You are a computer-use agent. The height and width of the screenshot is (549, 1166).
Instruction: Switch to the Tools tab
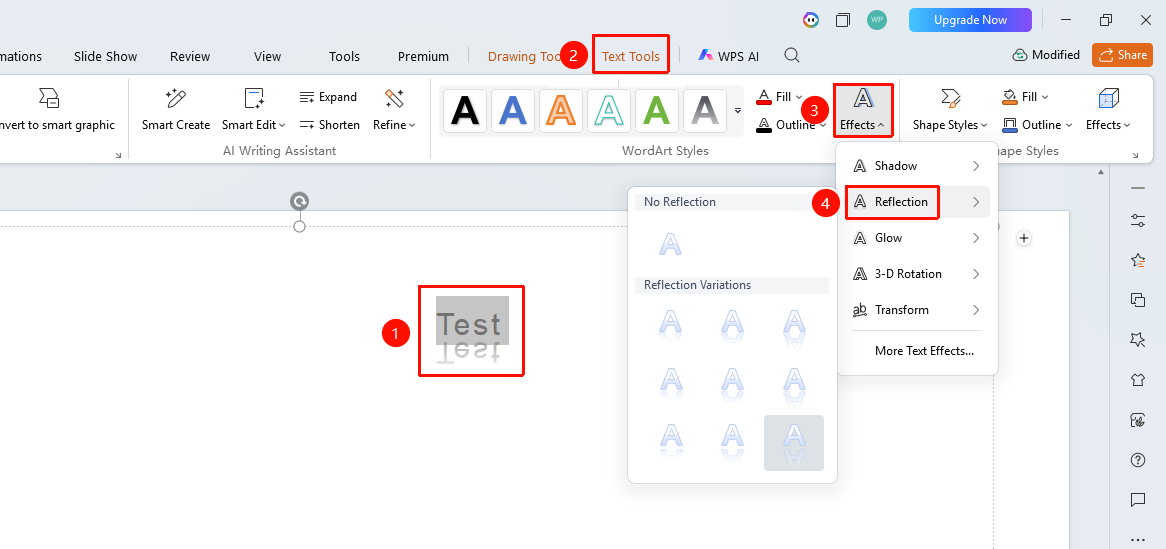[344, 57]
